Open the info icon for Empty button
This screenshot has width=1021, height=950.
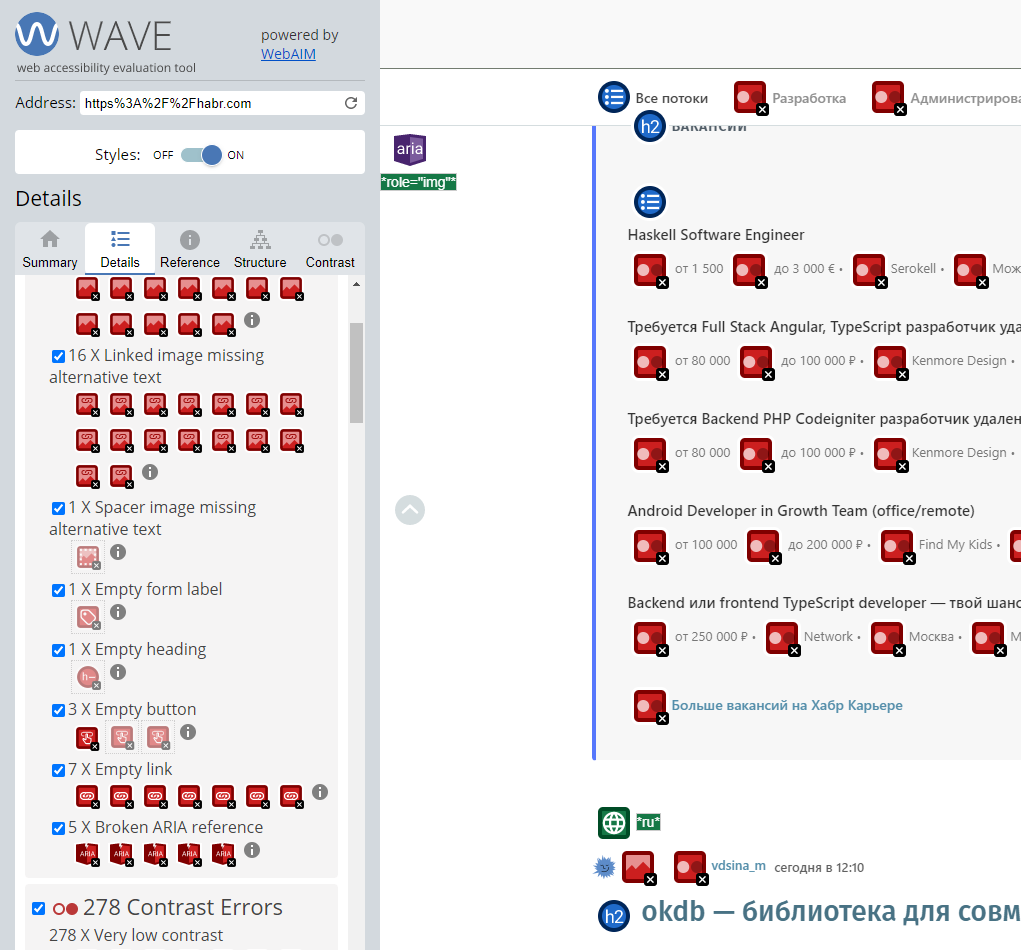(188, 732)
